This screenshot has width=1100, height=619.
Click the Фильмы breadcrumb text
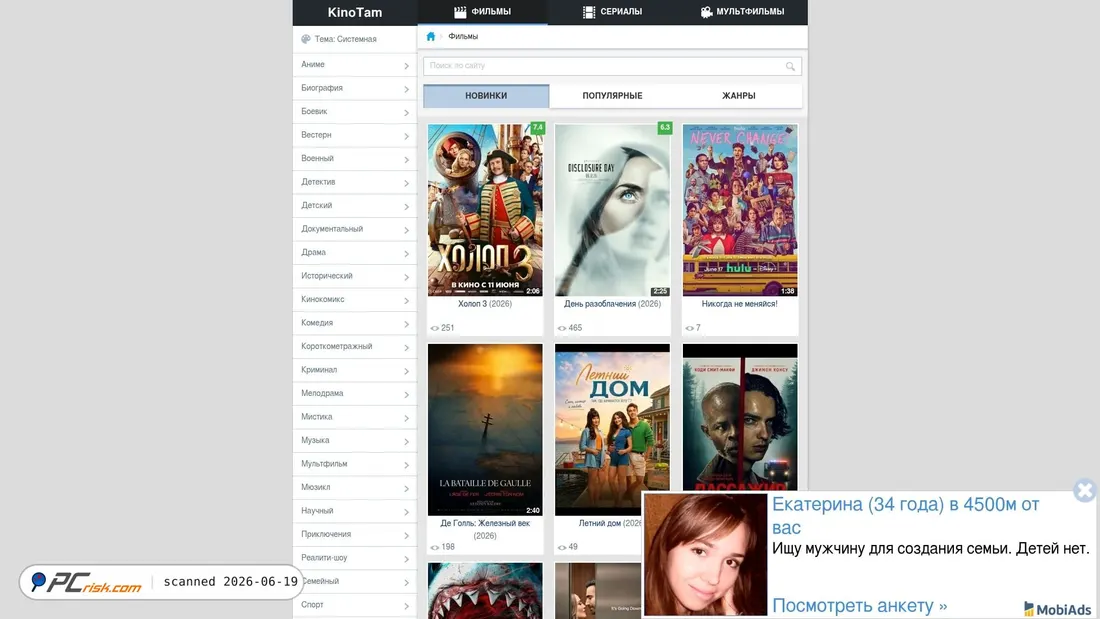tap(463, 36)
